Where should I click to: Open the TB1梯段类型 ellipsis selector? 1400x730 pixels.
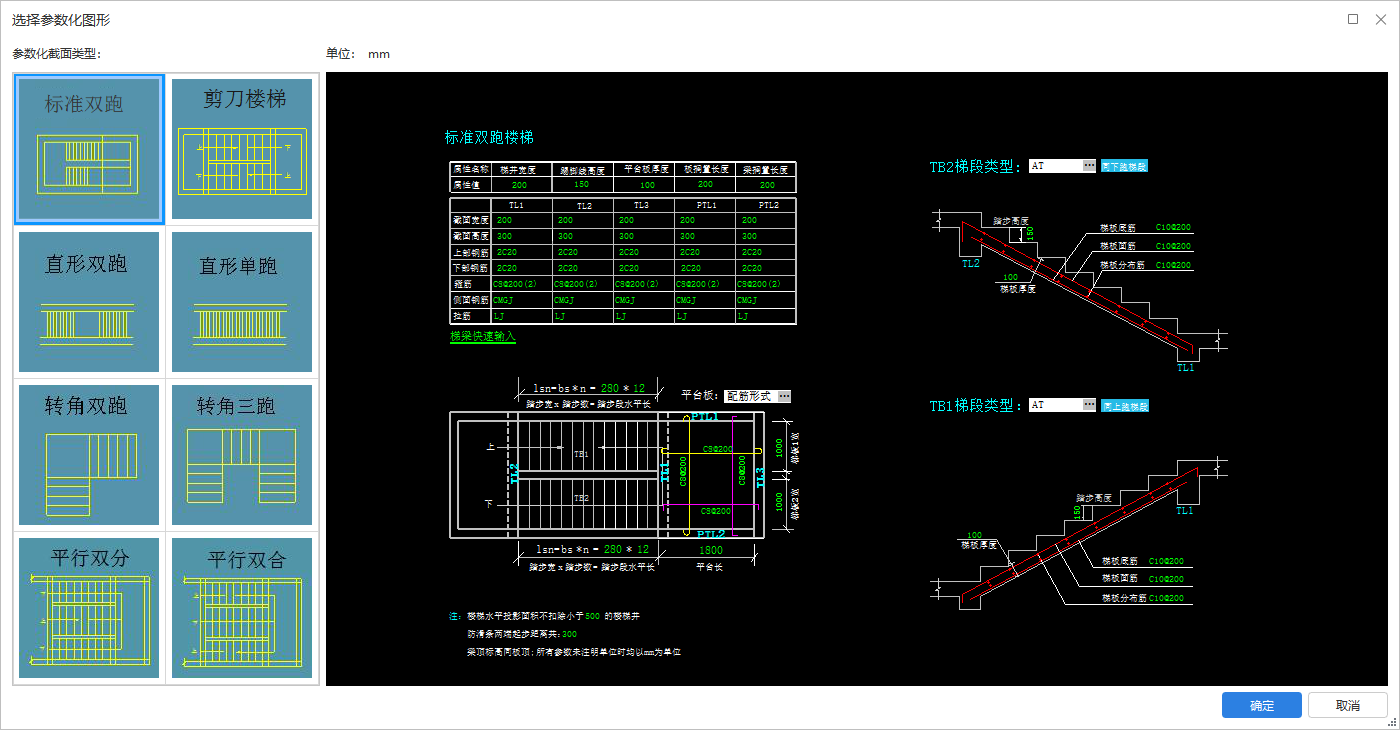(1089, 405)
